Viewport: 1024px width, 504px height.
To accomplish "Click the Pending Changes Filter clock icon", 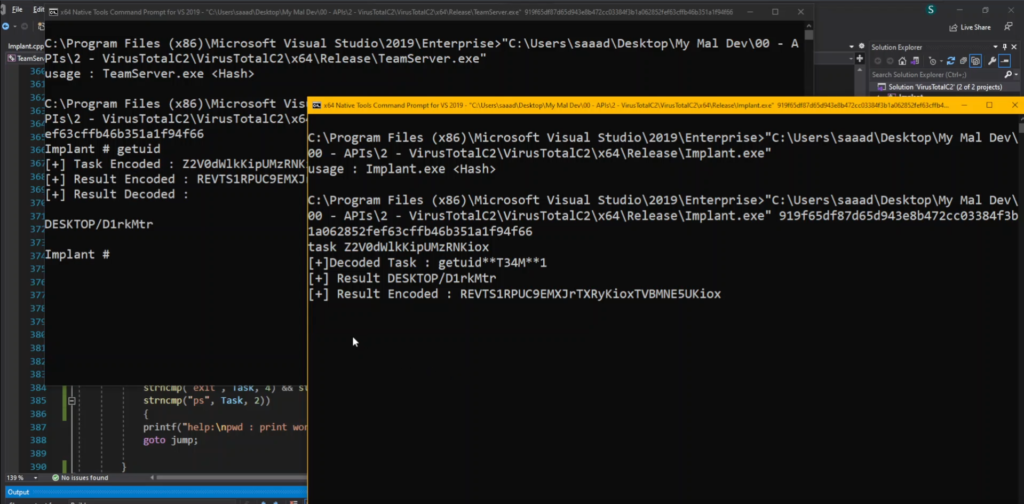I will click(933, 61).
